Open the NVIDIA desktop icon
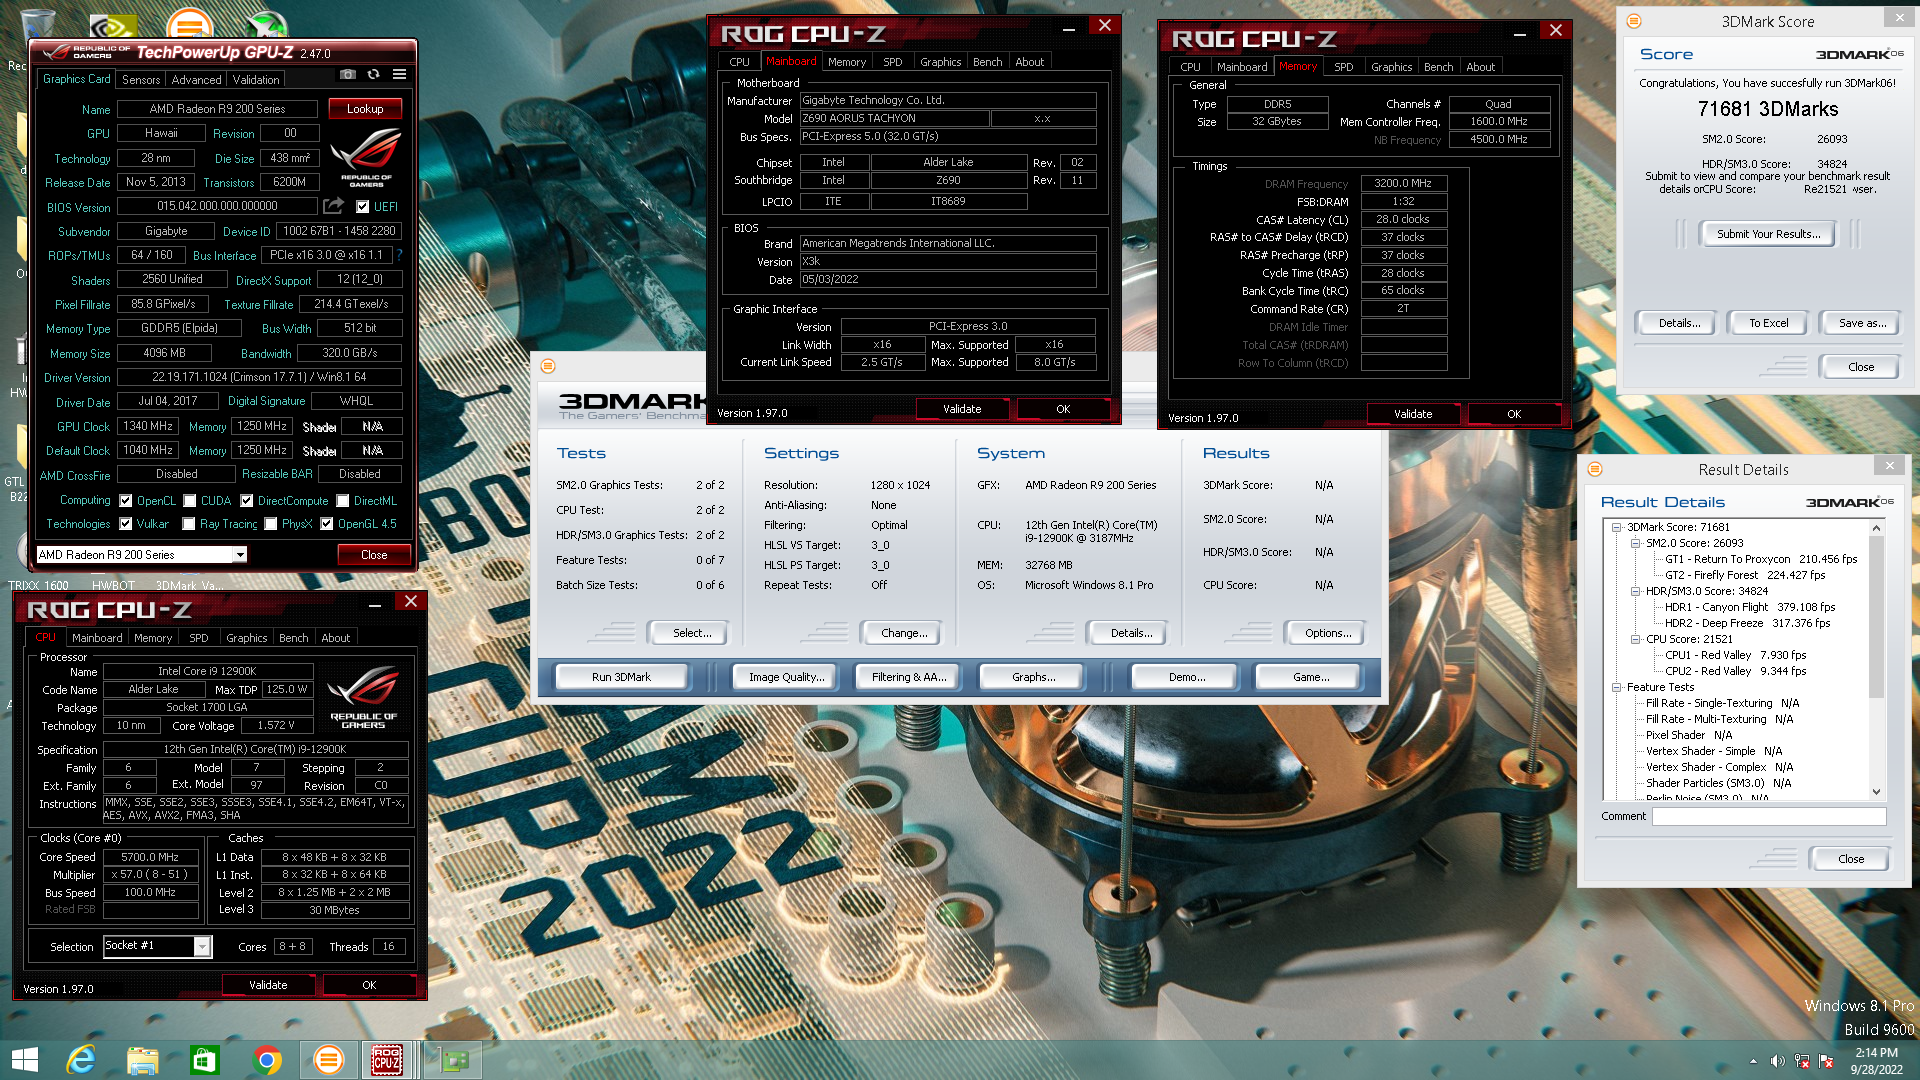The height and width of the screenshot is (1080, 1920). point(113,24)
